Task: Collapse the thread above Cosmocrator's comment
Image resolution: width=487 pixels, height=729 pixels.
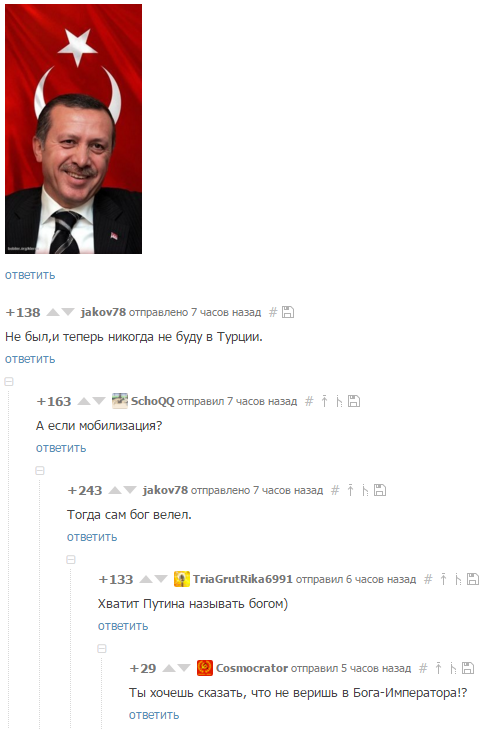Action: tap(102, 648)
